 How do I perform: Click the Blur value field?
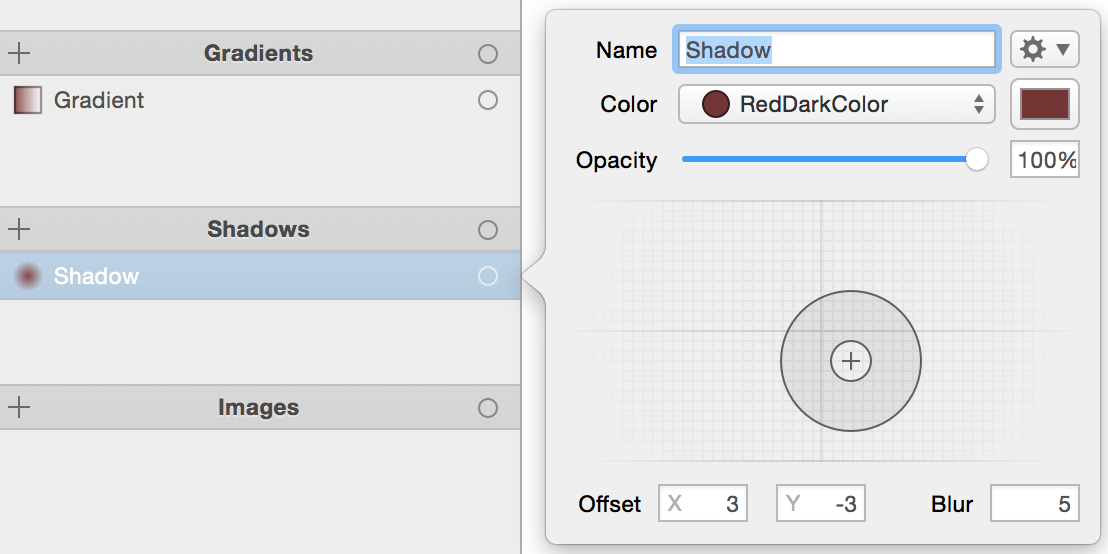click(x=1034, y=504)
